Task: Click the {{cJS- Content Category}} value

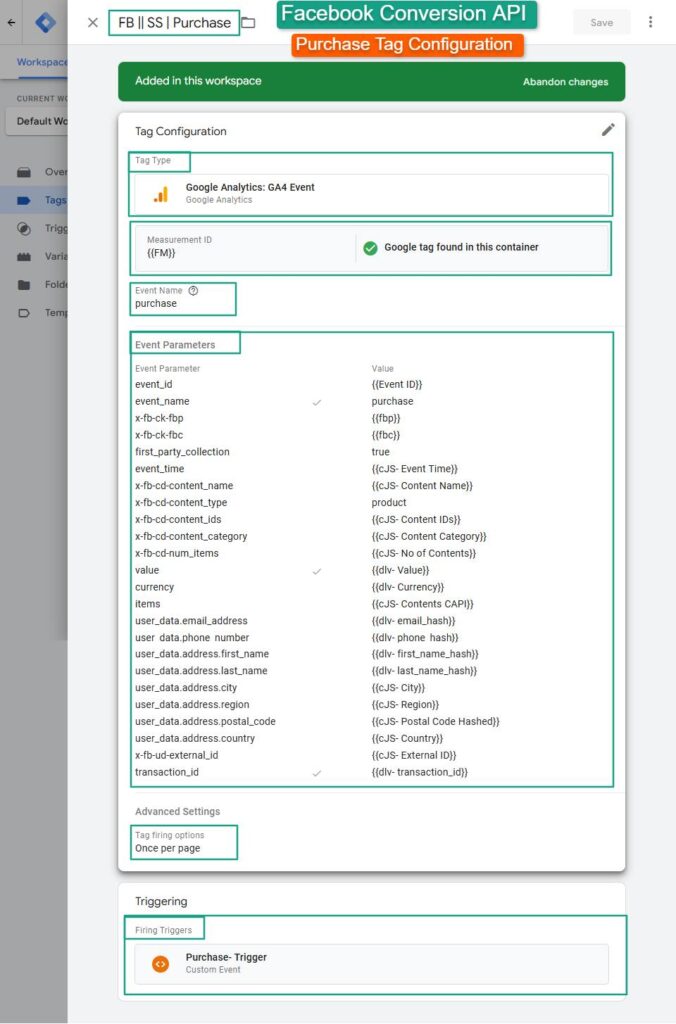Action: pyautogui.click(x=429, y=537)
